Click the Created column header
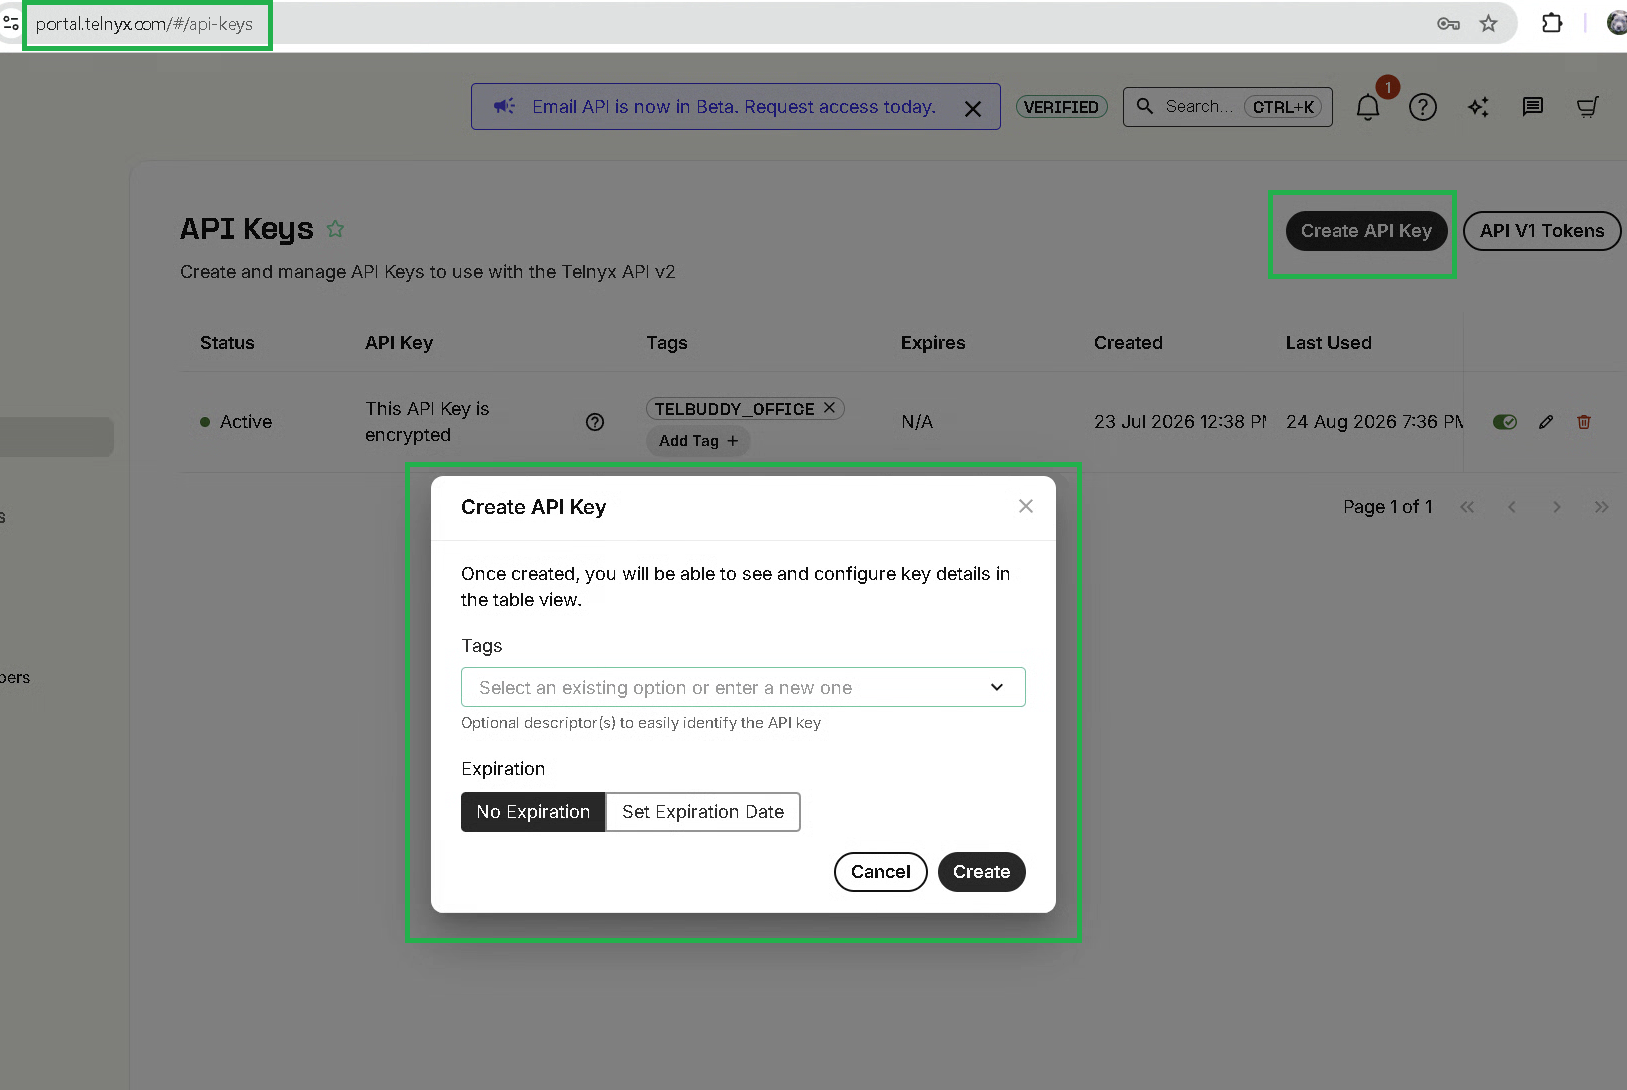Image resolution: width=1627 pixels, height=1090 pixels. pos(1128,343)
